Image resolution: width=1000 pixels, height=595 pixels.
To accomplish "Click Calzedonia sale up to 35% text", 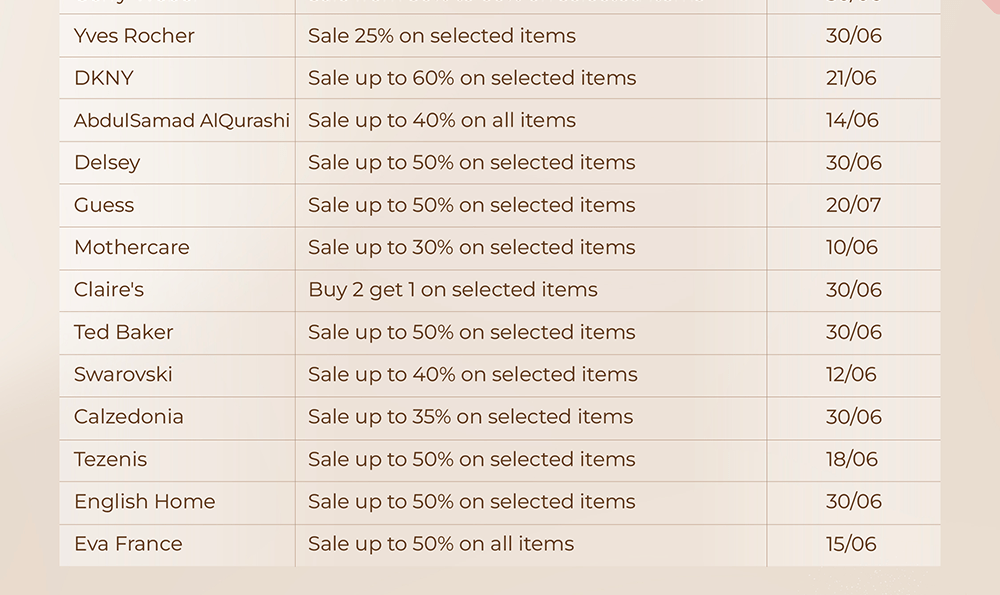I will pos(471,416).
